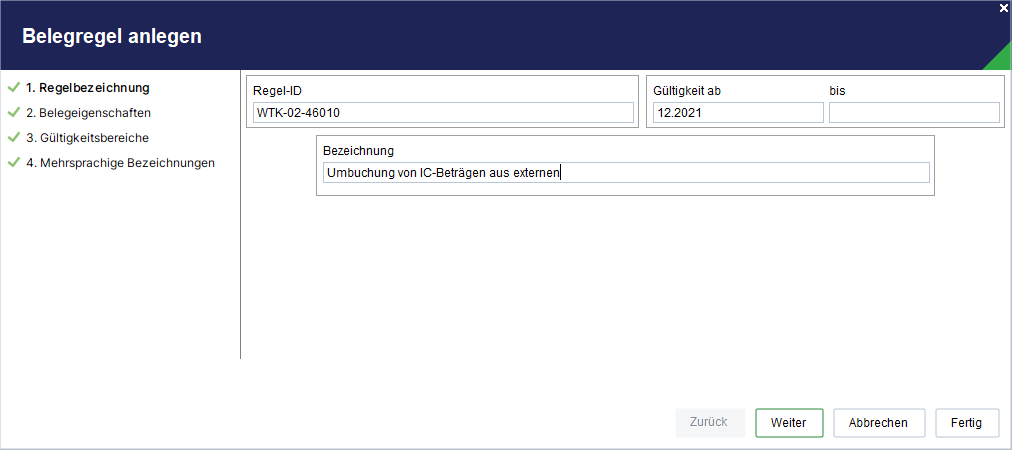Close the Belegregel anlegen dialog
1012x450 pixels.
(x=1004, y=7)
